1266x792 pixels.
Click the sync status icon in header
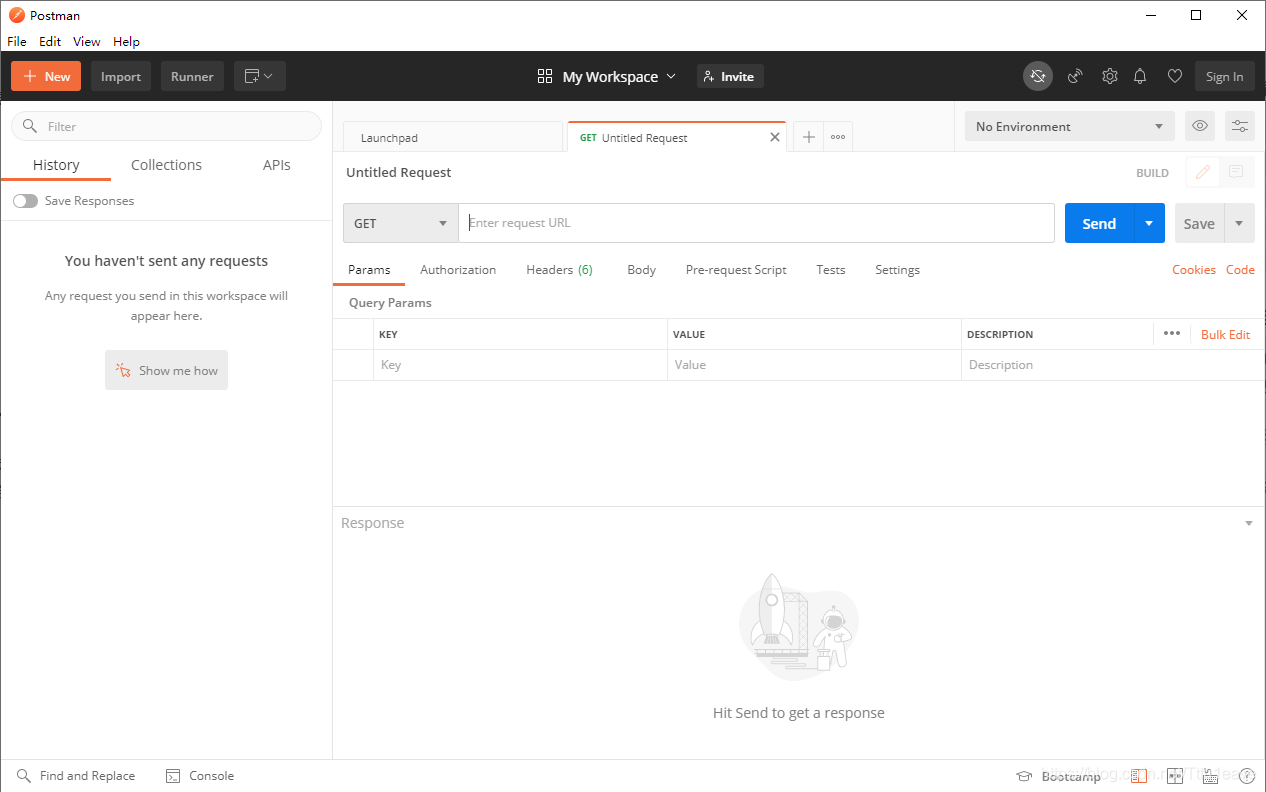(1038, 76)
